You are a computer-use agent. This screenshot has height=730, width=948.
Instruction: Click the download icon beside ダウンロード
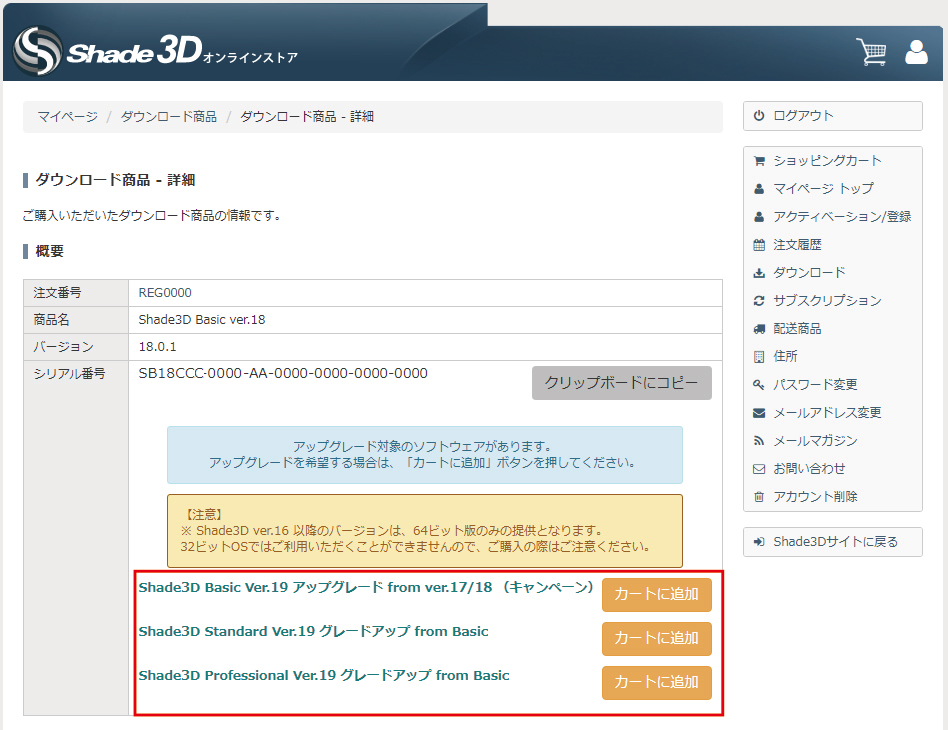click(x=759, y=273)
